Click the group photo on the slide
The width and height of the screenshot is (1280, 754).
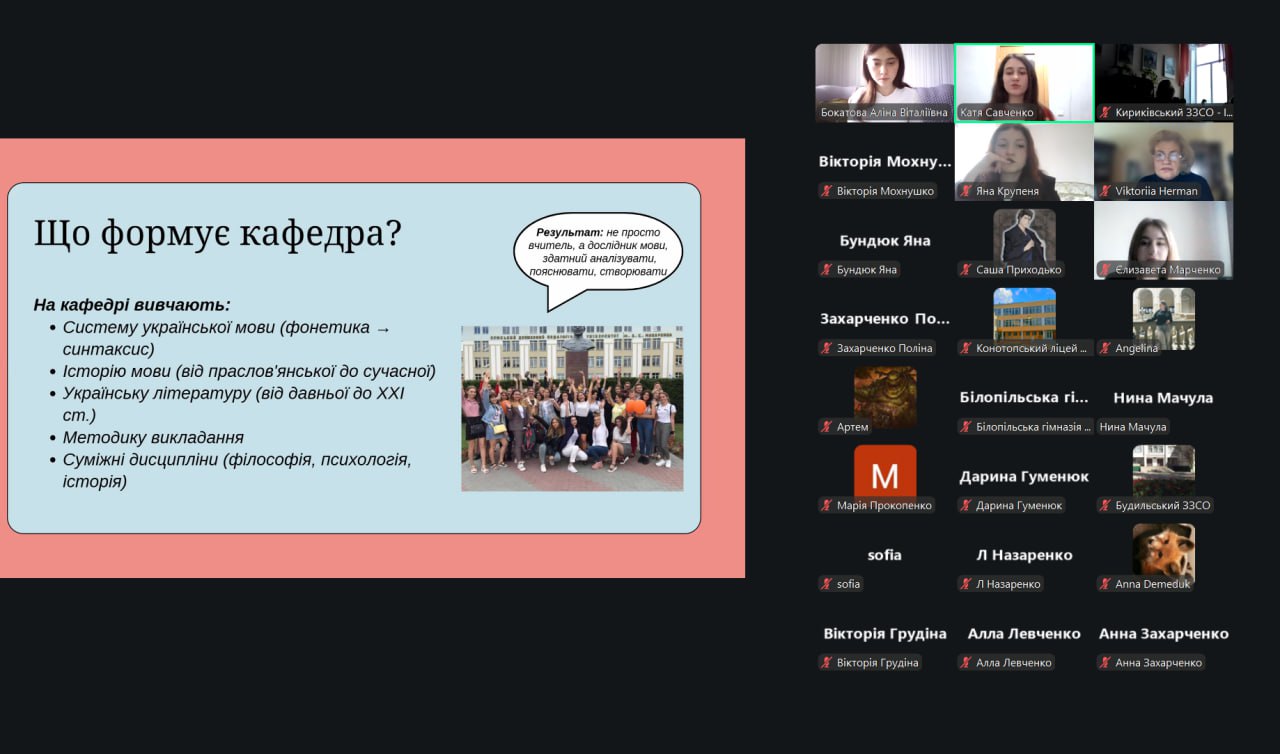572,408
